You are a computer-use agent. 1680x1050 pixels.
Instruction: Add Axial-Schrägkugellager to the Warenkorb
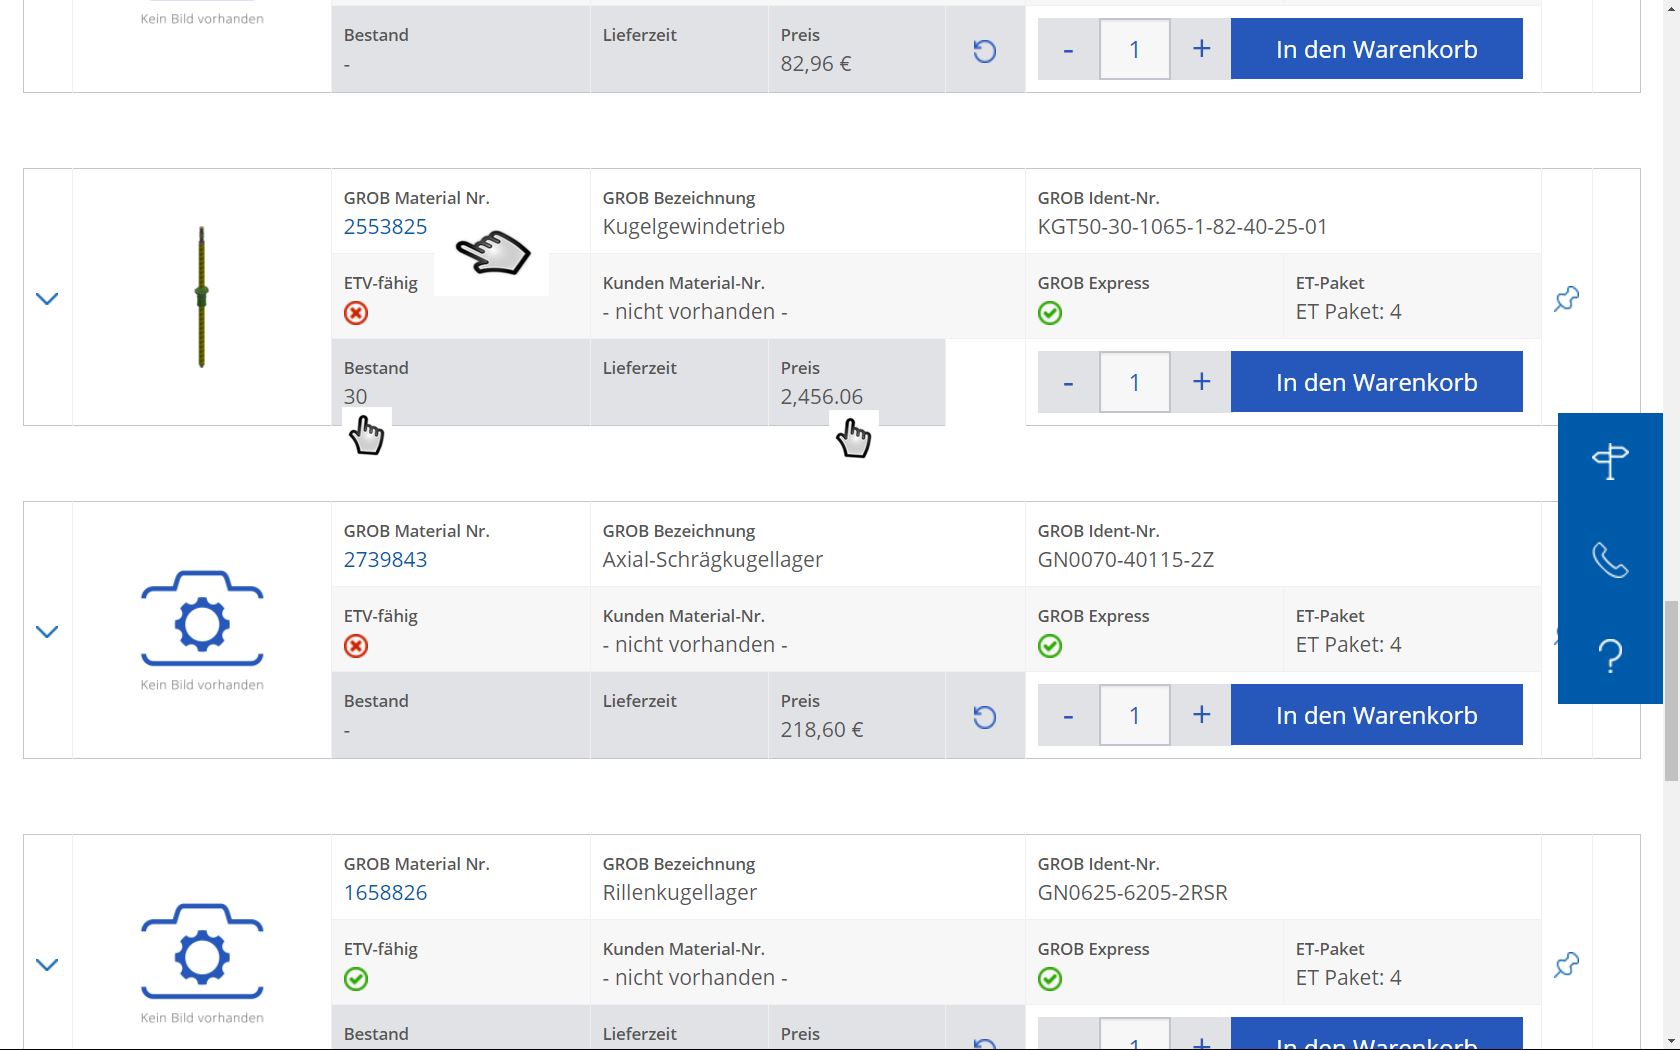point(1376,714)
